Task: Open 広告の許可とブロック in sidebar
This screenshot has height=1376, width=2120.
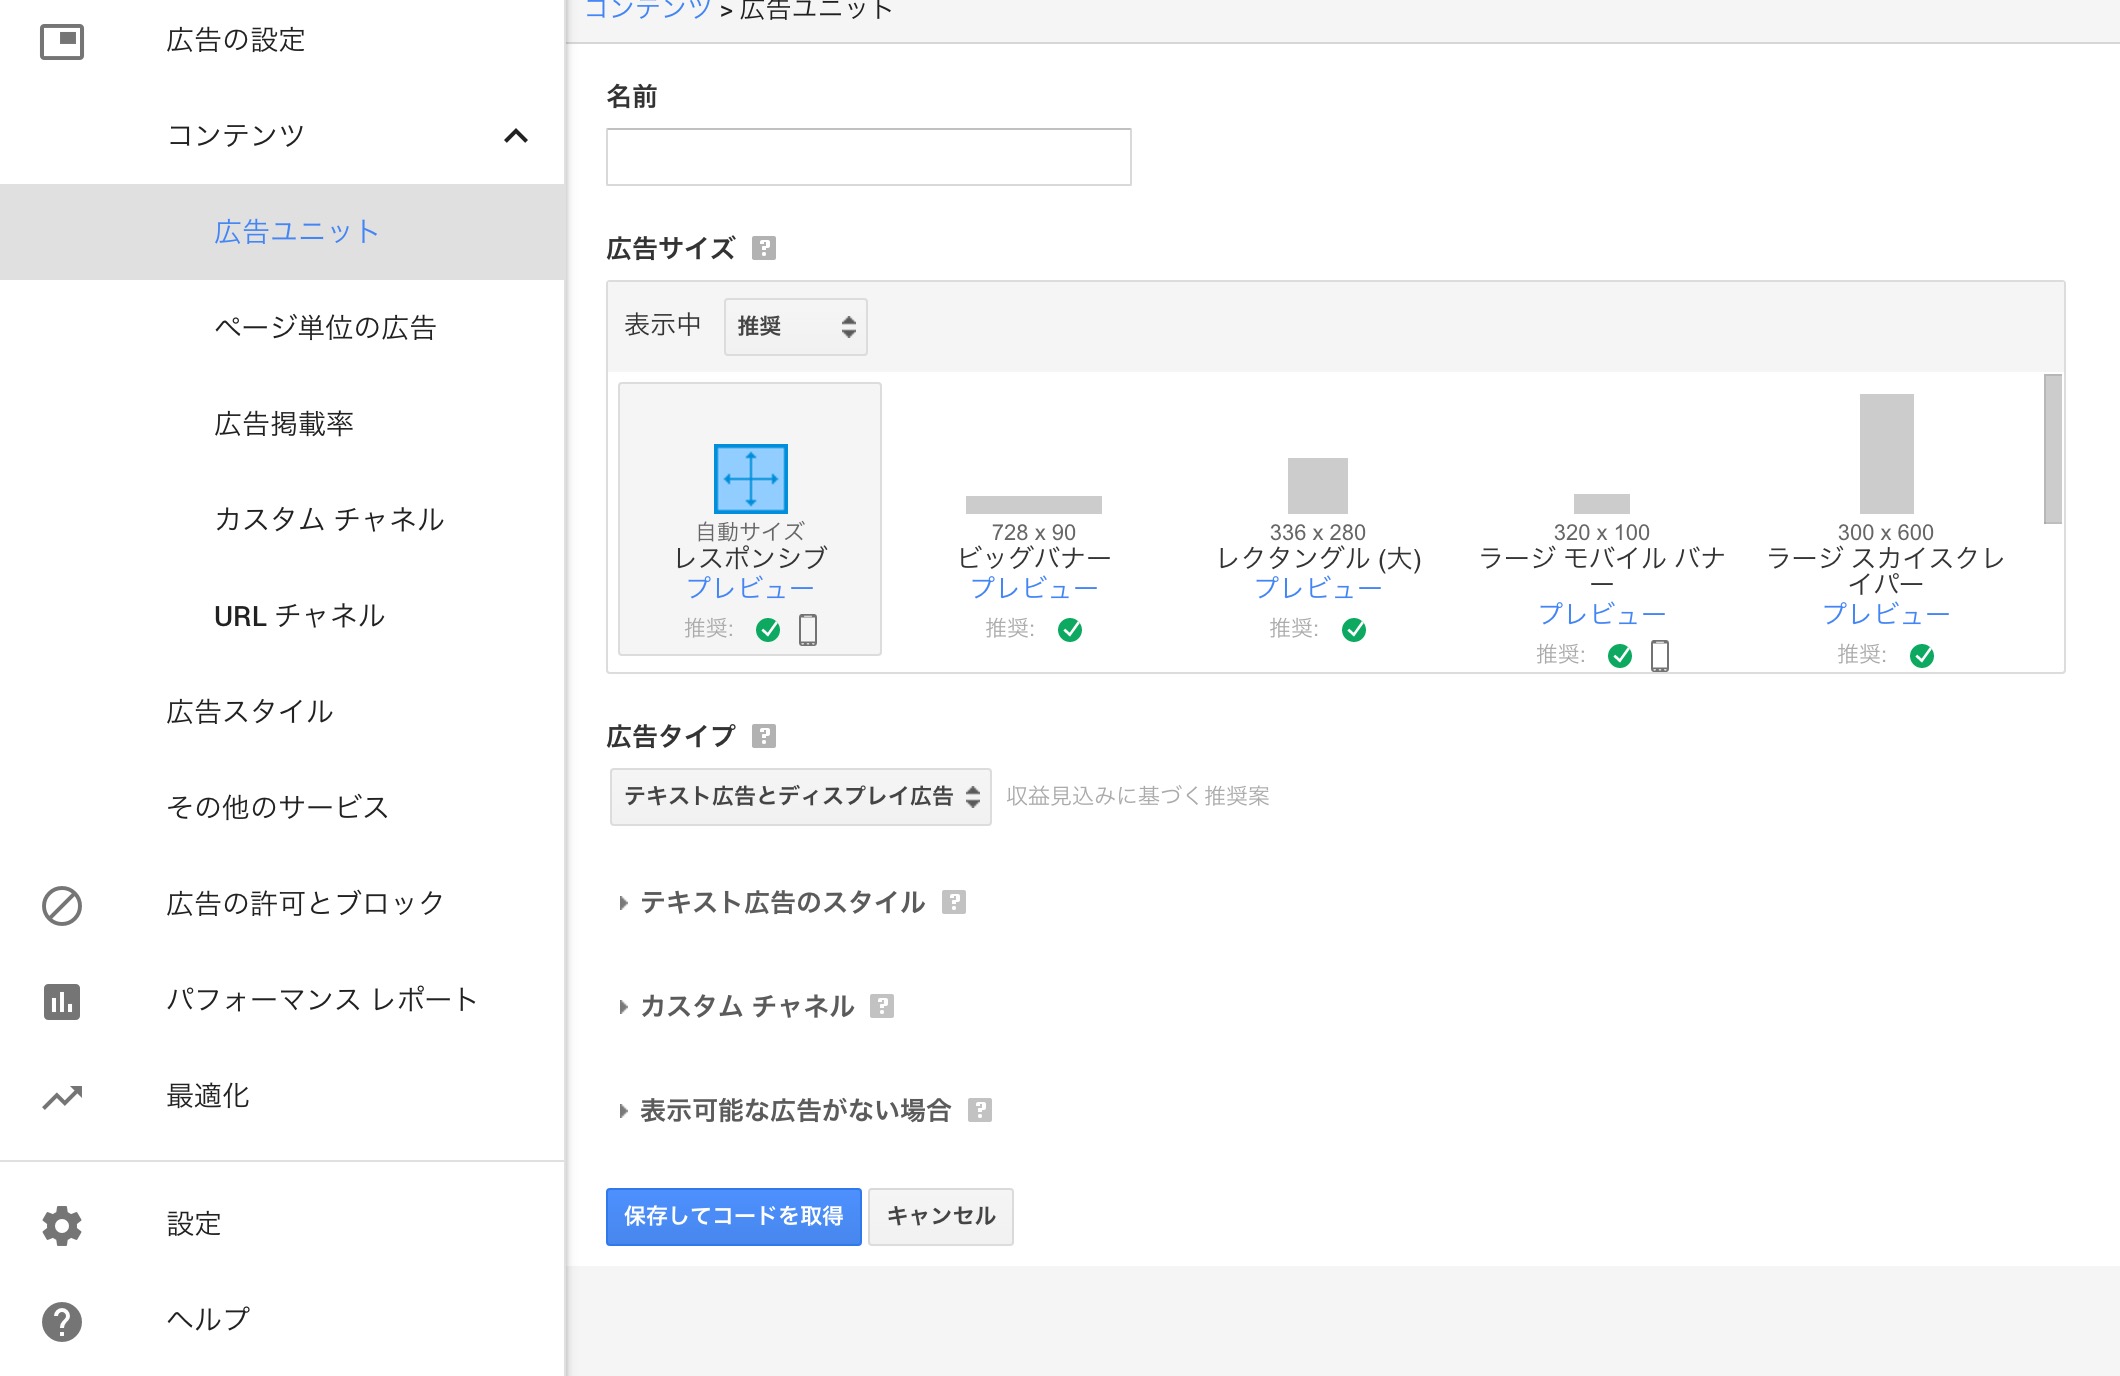Action: click(305, 903)
